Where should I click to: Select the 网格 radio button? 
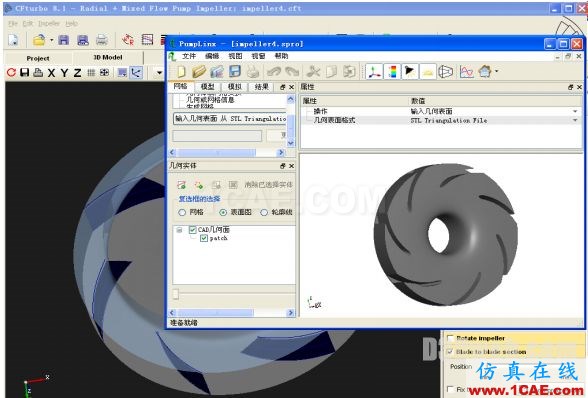(x=182, y=212)
